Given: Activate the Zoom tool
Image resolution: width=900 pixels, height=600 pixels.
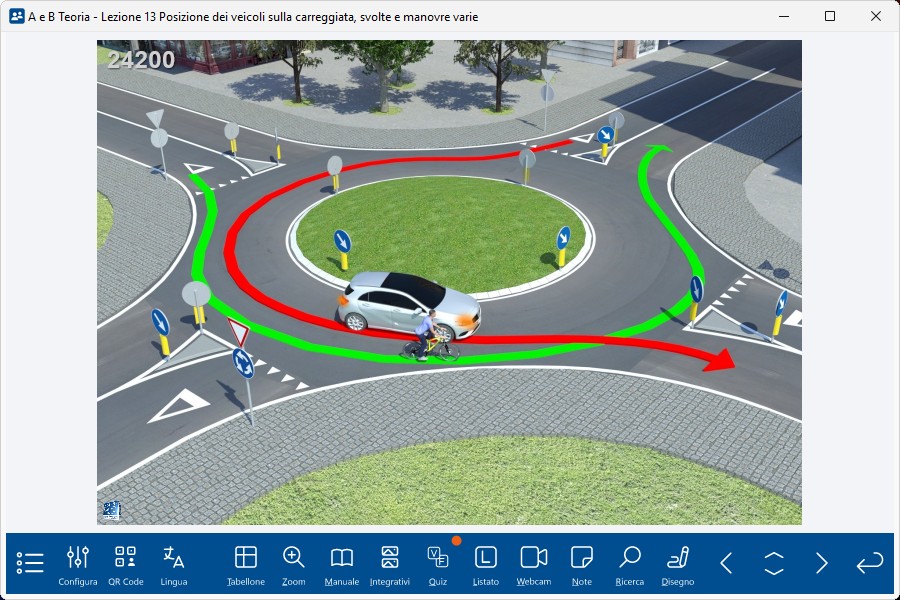Looking at the screenshot, I should click(x=294, y=564).
